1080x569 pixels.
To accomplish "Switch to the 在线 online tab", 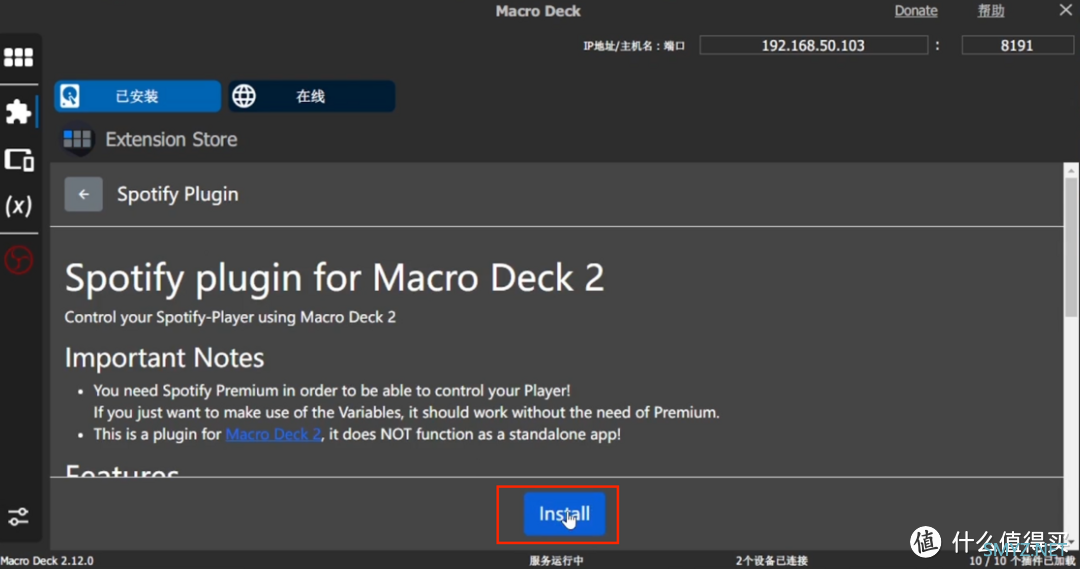I will click(x=312, y=96).
